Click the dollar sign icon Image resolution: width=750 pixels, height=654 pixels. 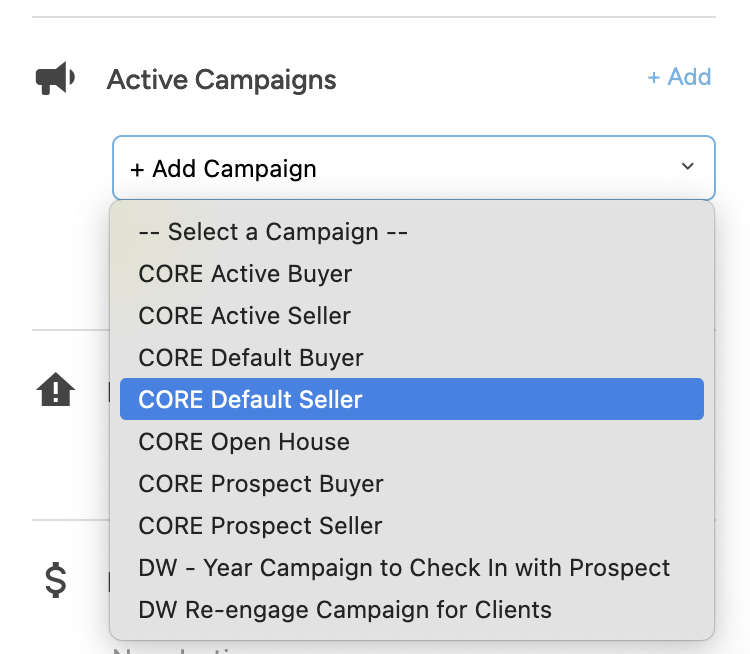56,581
